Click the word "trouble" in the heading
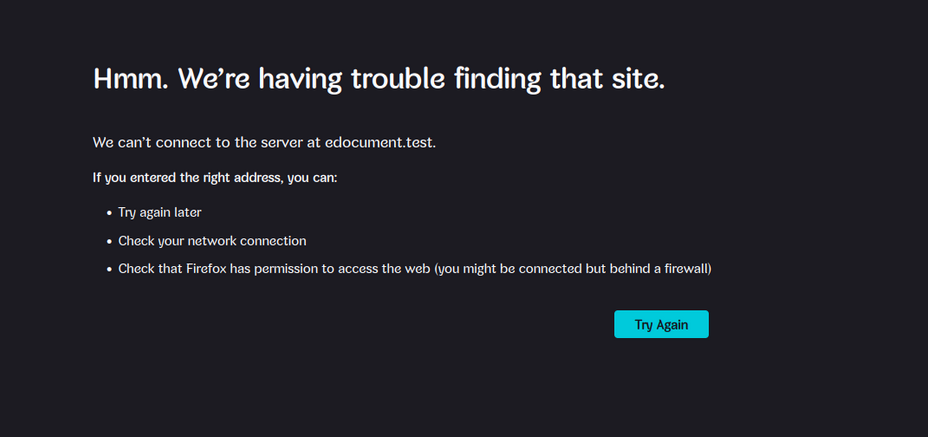 click(x=395, y=78)
